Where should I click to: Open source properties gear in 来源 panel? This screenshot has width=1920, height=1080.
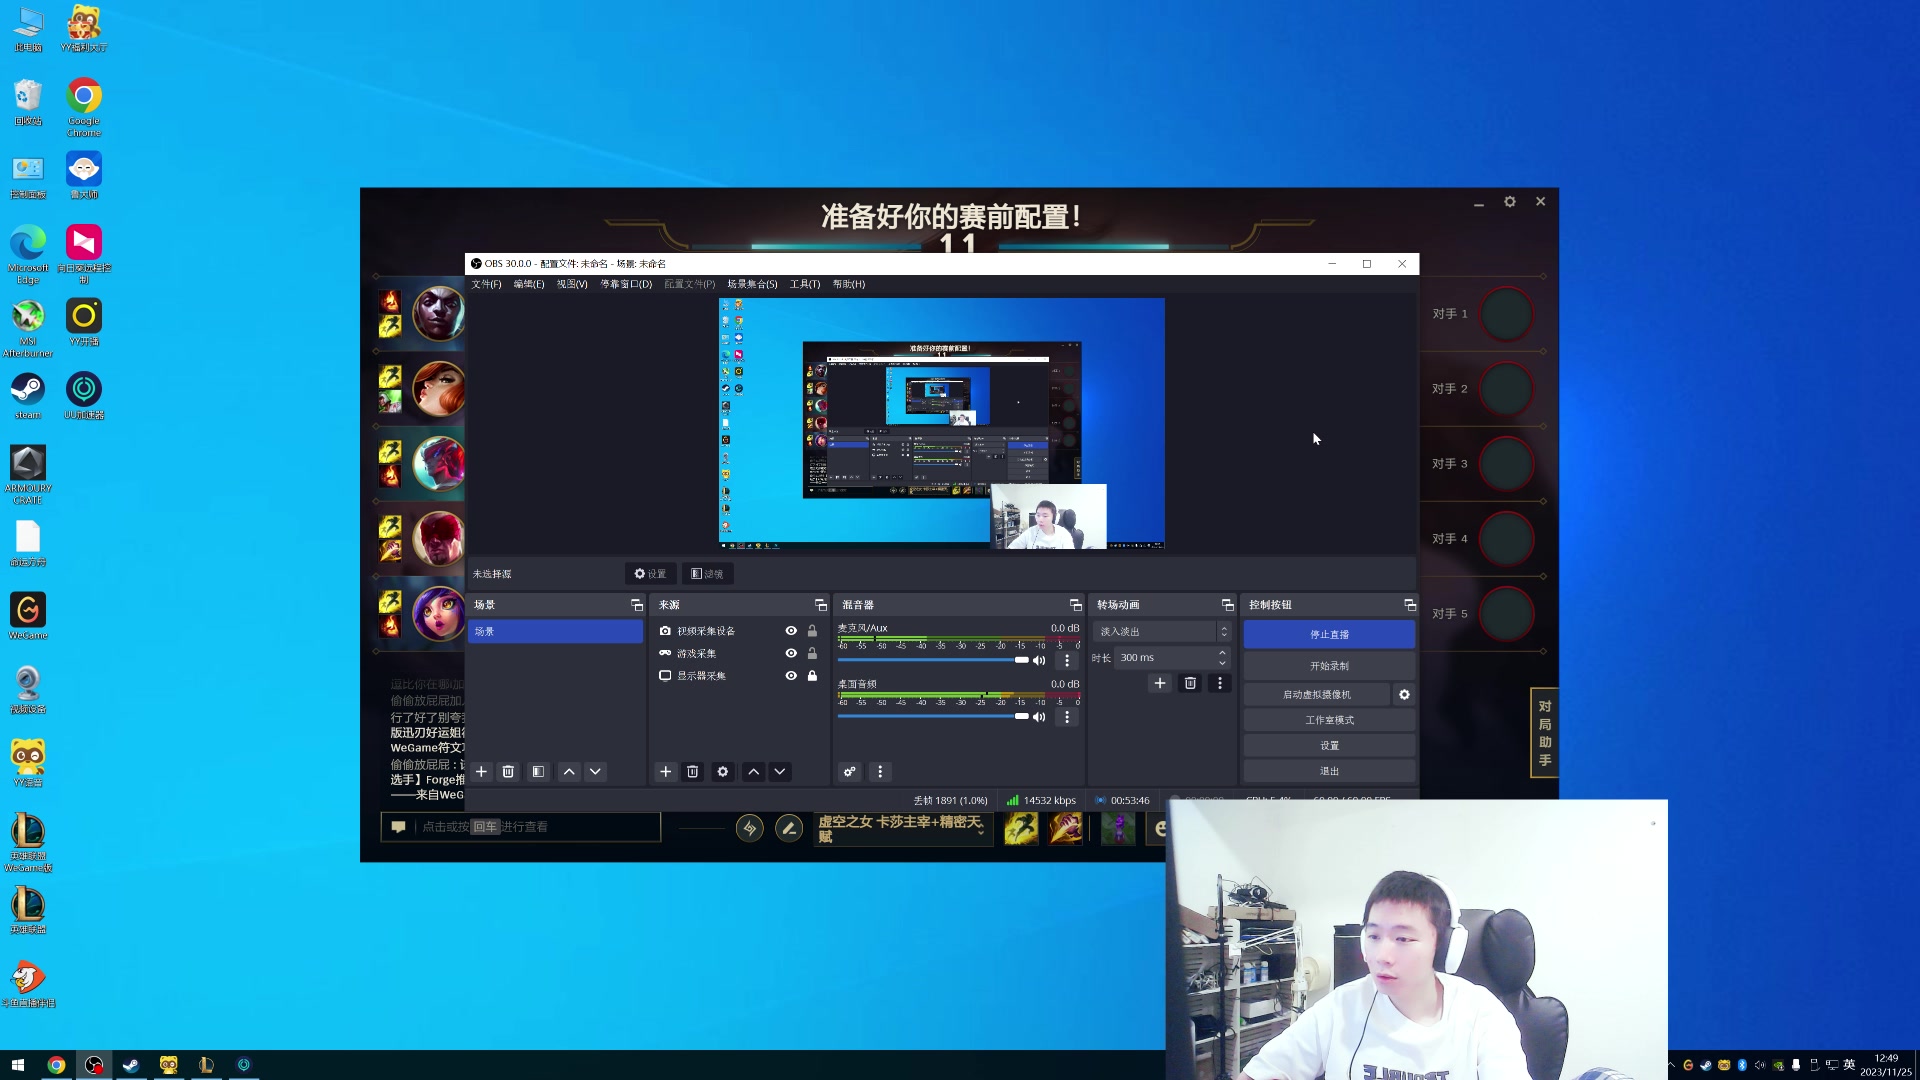[x=722, y=772]
